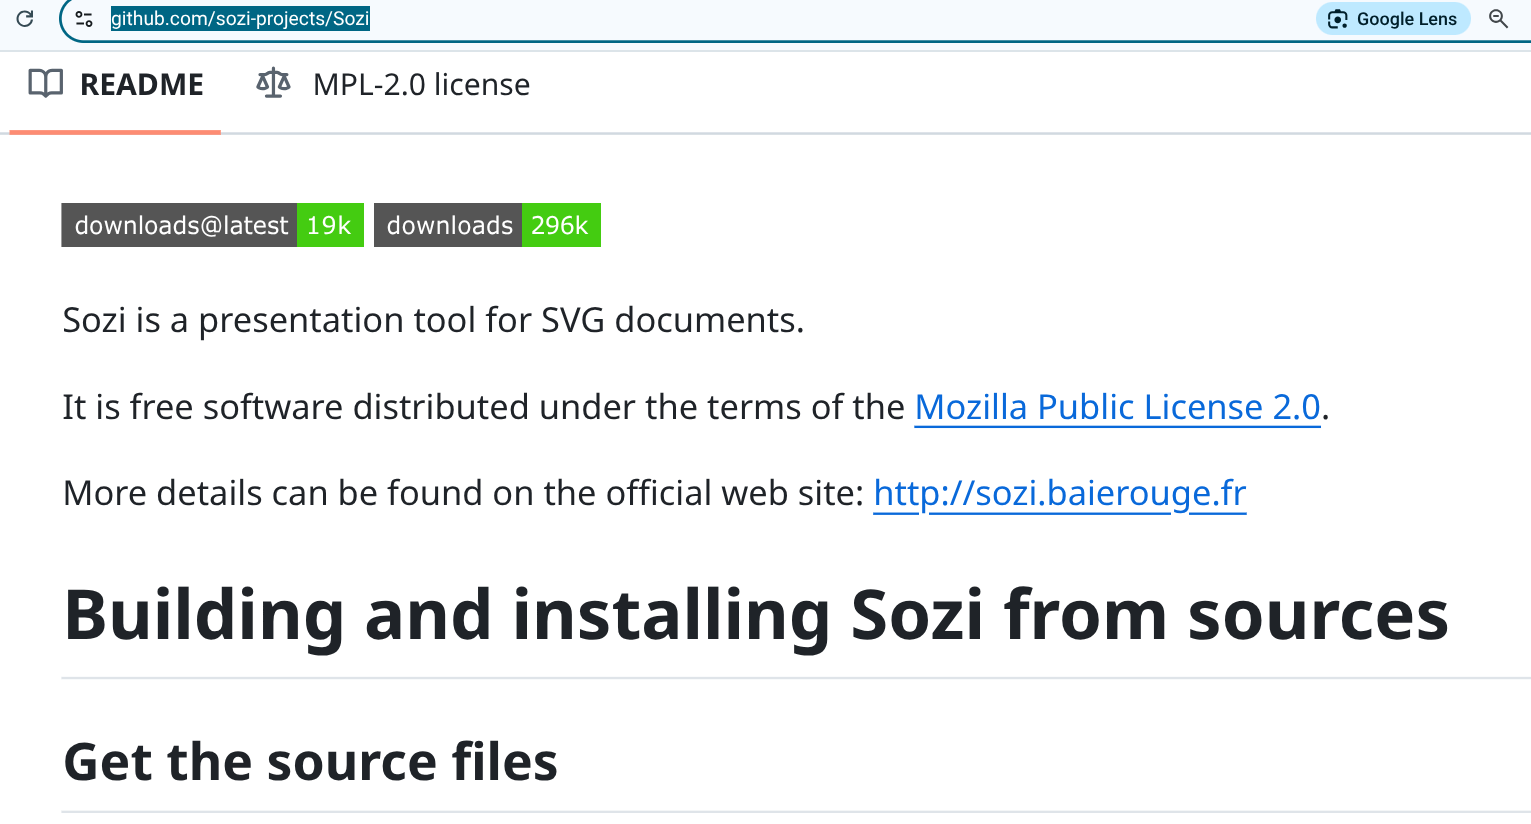Click the 'Sozi is a presentation tool' sentence

(x=433, y=320)
